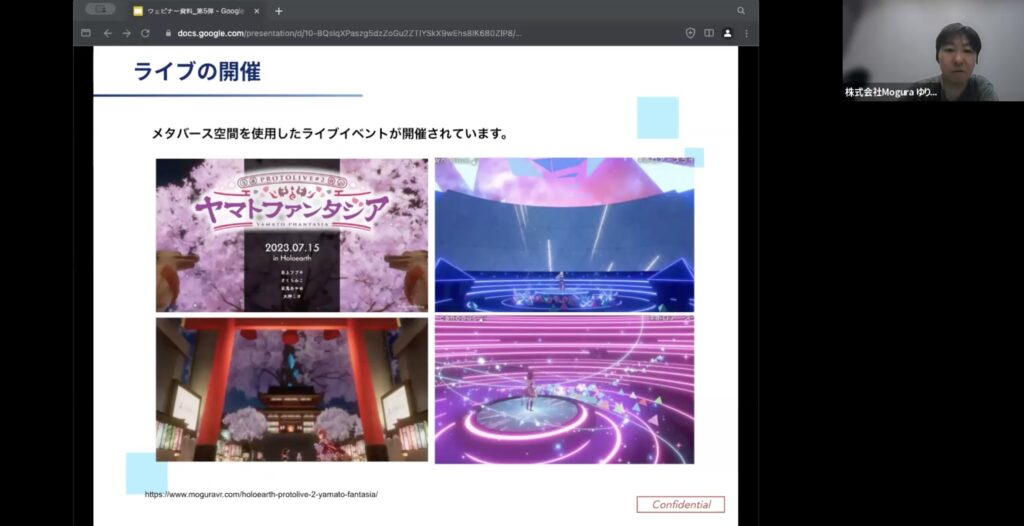Reload the page with the refresh icon
The image size is (1024, 526).
point(146,33)
